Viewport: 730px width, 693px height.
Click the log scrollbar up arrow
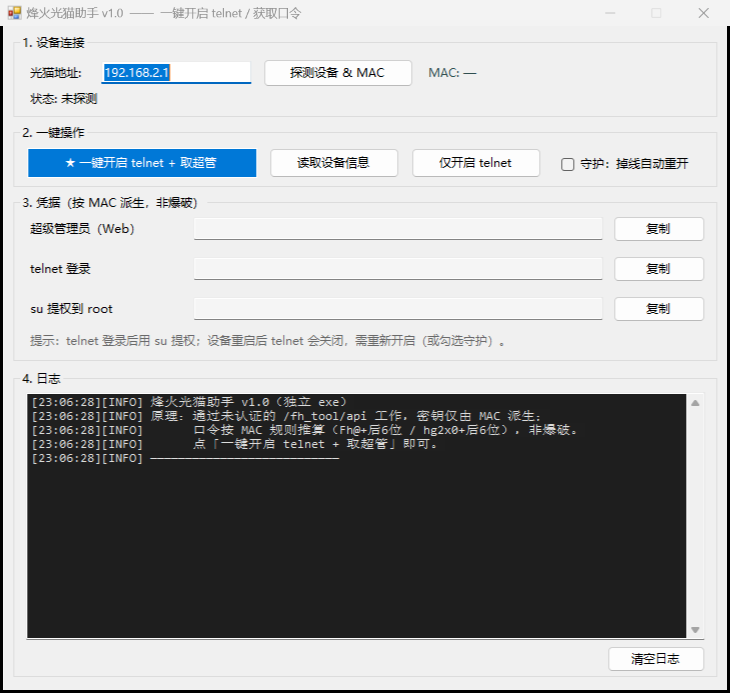coord(695,403)
